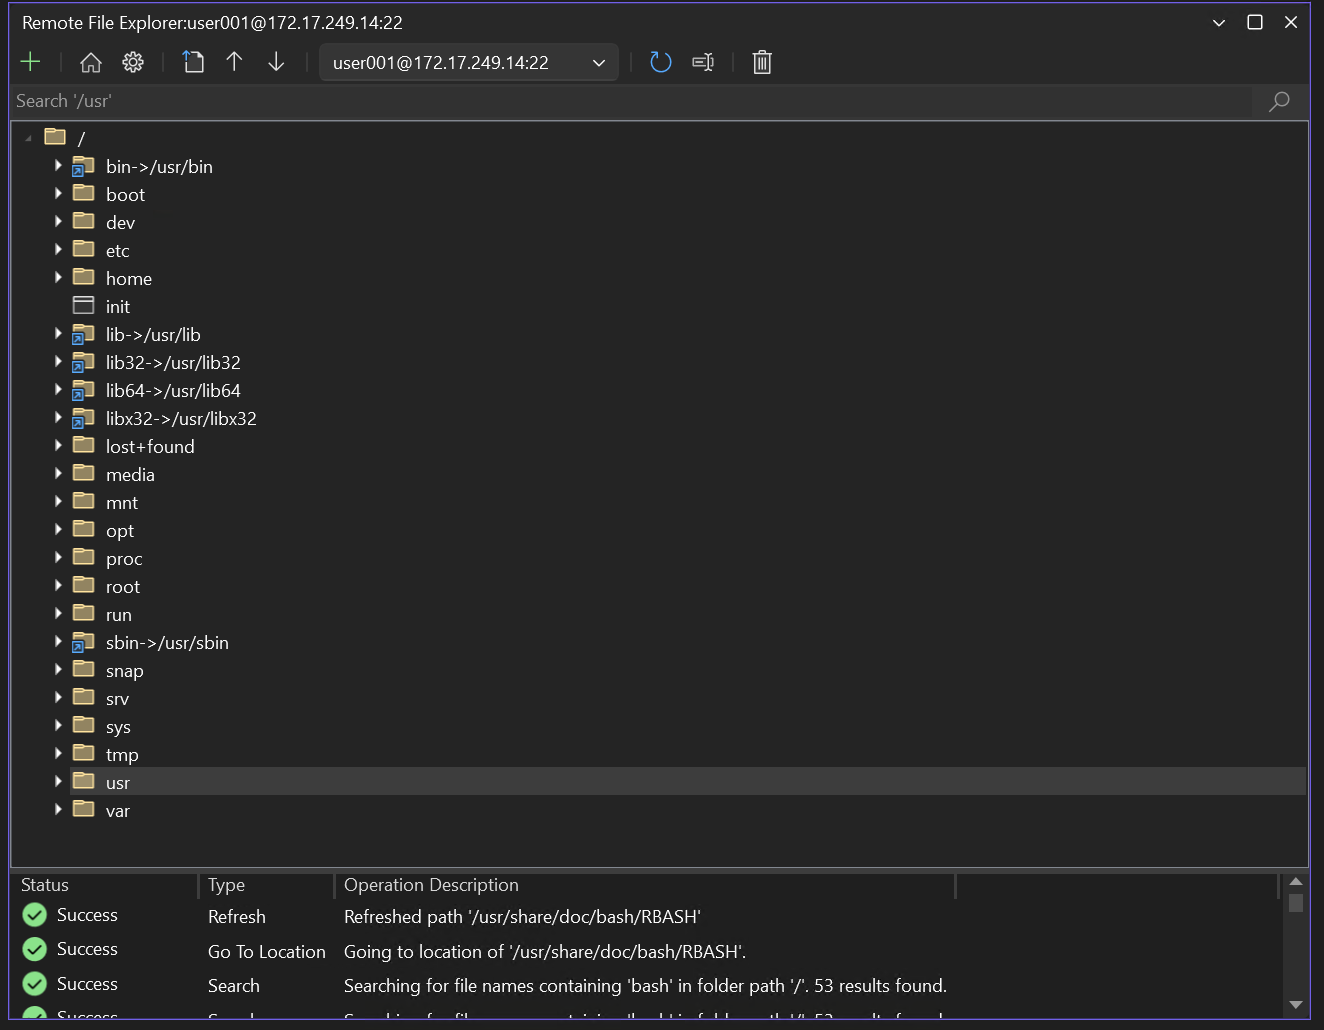This screenshot has width=1324, height=1030.
Task: Click the go-to-parent folder icon
Action: (193, 62)
